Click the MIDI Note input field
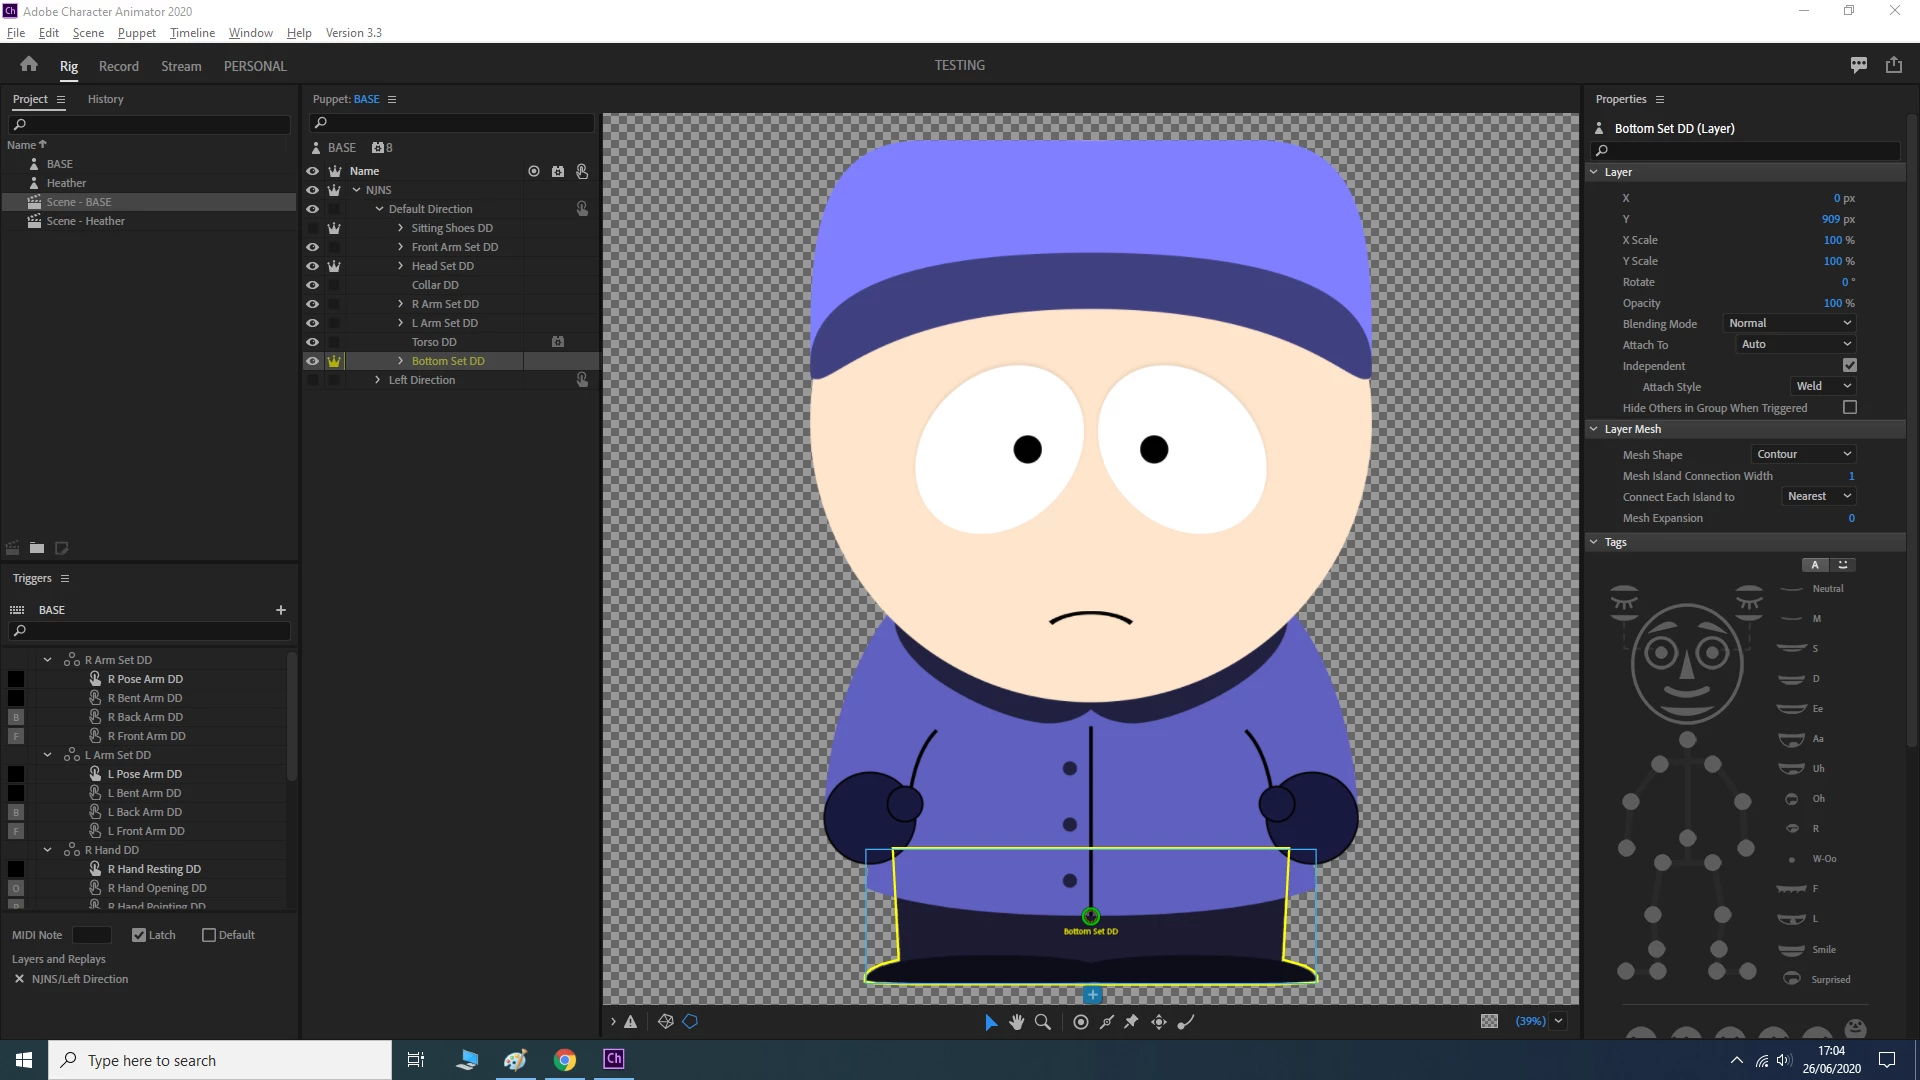The image size is (1920, 1080). (x=92, y=935)
